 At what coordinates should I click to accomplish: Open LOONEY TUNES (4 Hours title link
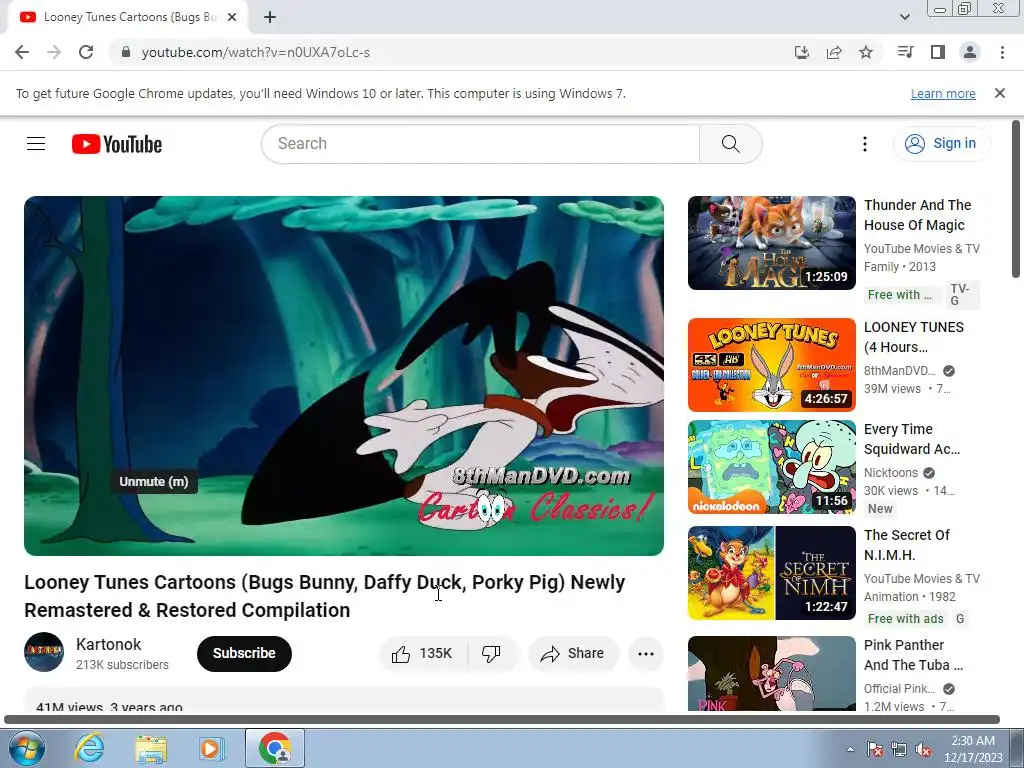pos(914,337)
